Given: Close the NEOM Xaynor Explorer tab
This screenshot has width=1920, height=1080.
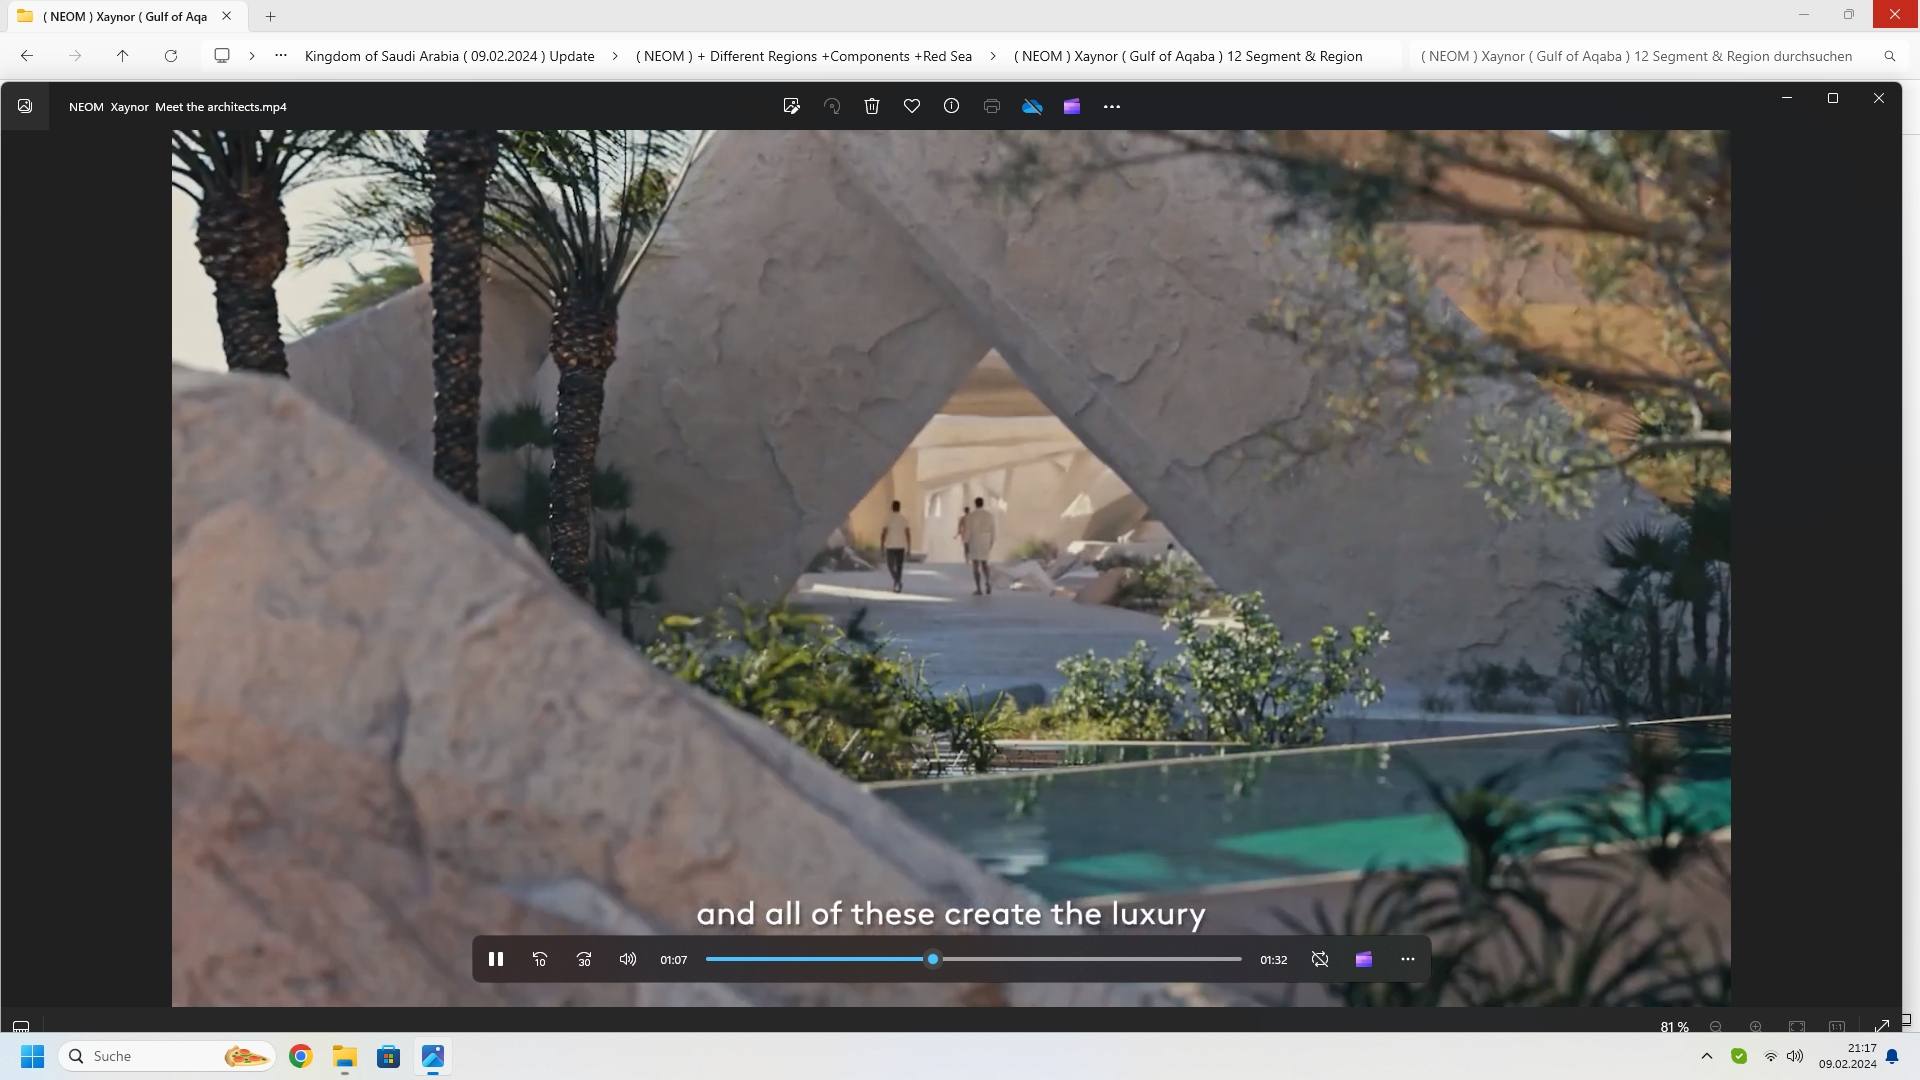Looking at the screenshot, I should point(227,16).
